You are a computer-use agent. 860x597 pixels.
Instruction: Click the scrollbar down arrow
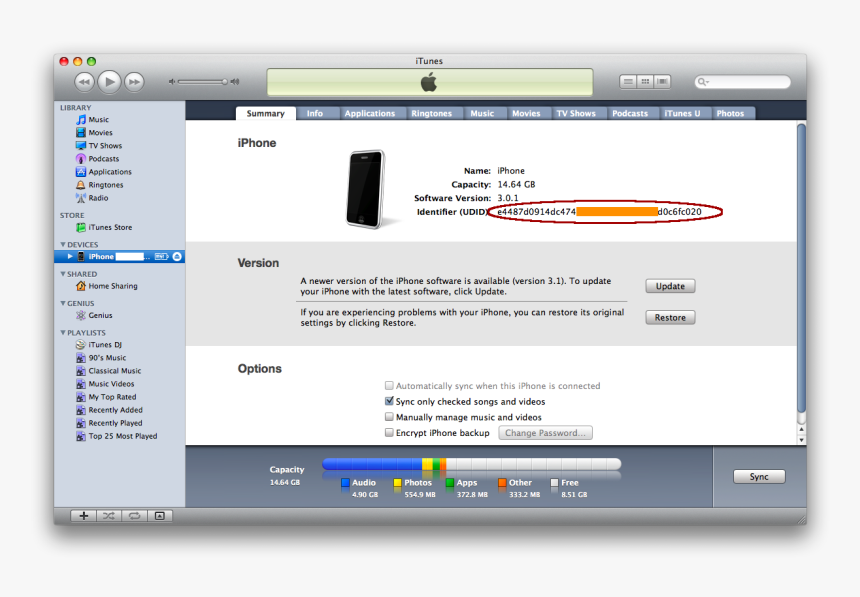[x=801, y=440]
